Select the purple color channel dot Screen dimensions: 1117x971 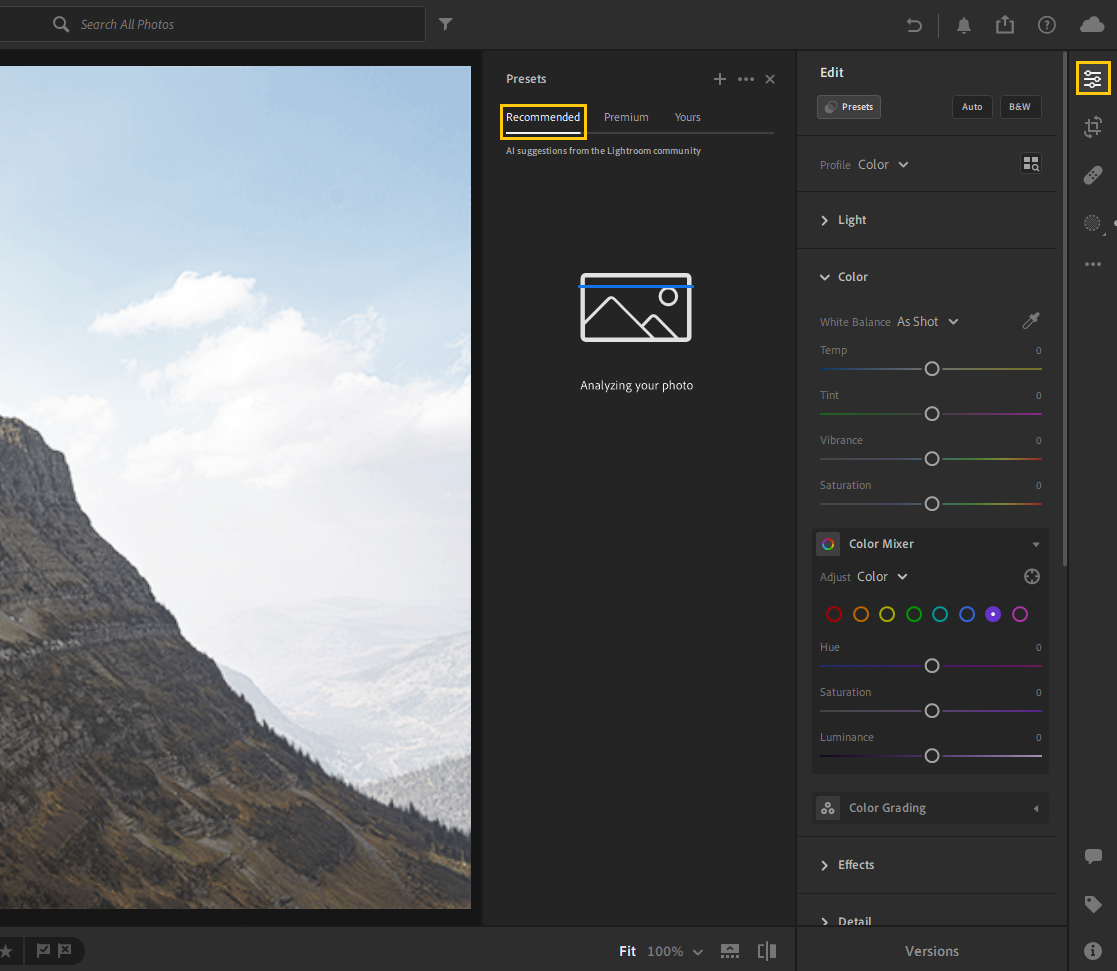coord(993,614)
